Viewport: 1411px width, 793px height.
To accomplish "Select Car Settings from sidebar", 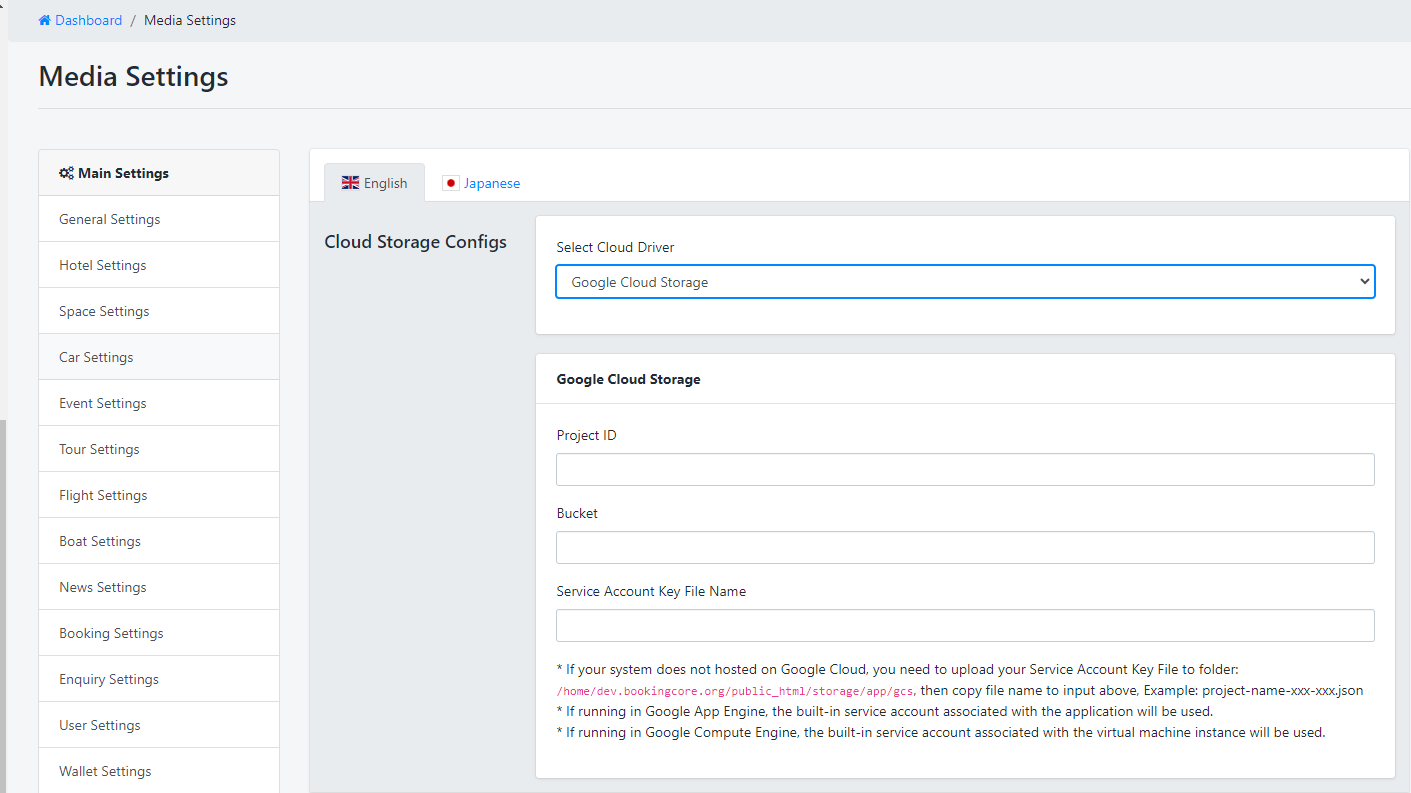I will [x=96, y=357].
